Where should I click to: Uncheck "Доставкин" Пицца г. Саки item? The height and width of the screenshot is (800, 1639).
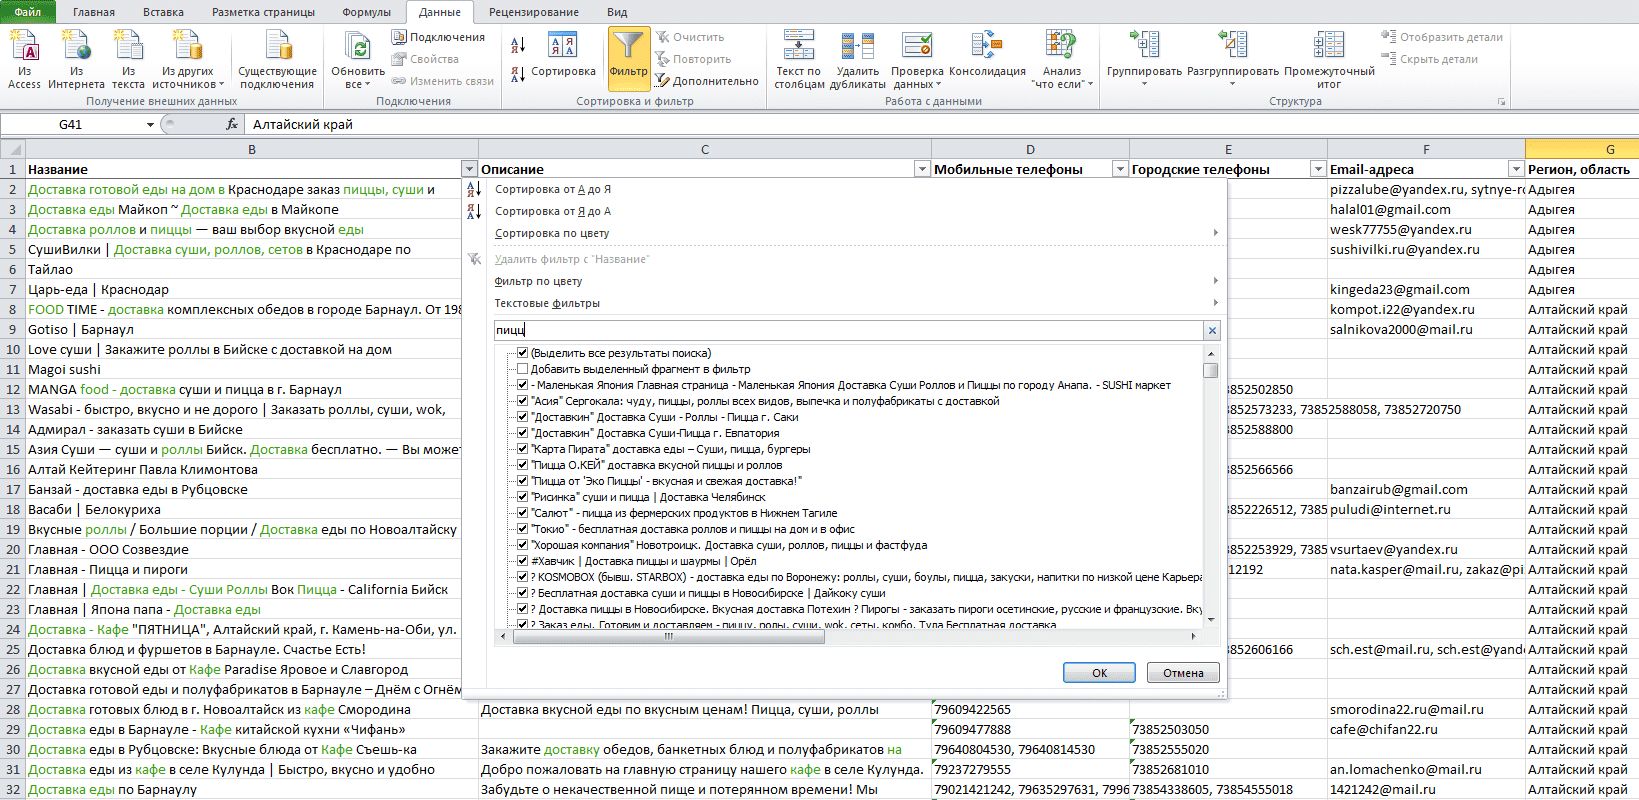[x=522, y=417]
